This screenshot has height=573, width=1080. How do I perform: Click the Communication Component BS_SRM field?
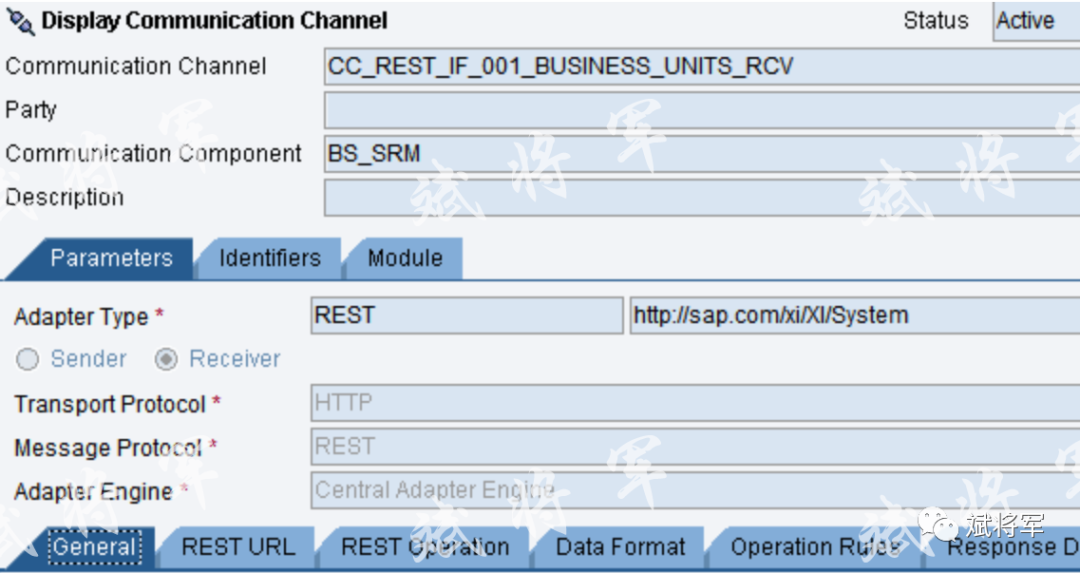[x=702, y=154]
